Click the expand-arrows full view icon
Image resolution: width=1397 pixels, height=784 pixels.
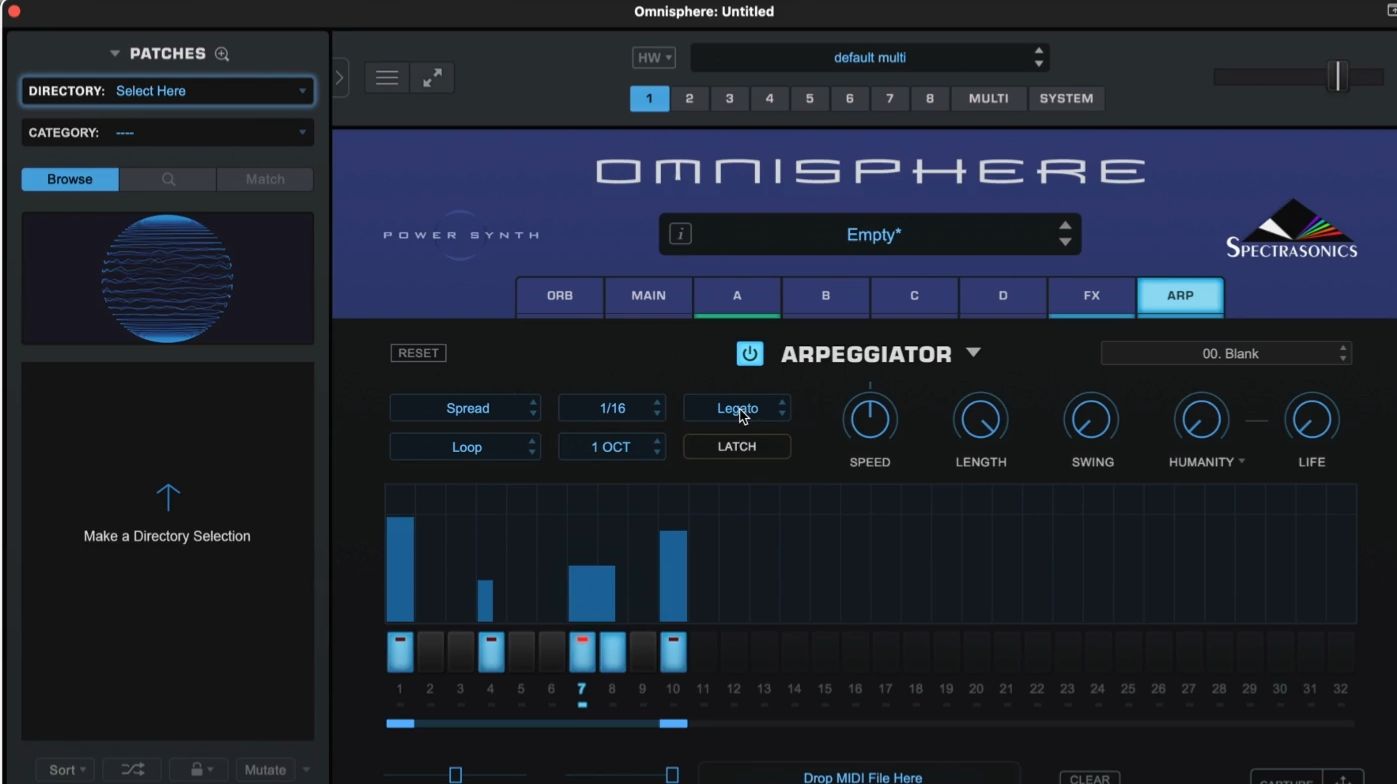coord(432,78)
